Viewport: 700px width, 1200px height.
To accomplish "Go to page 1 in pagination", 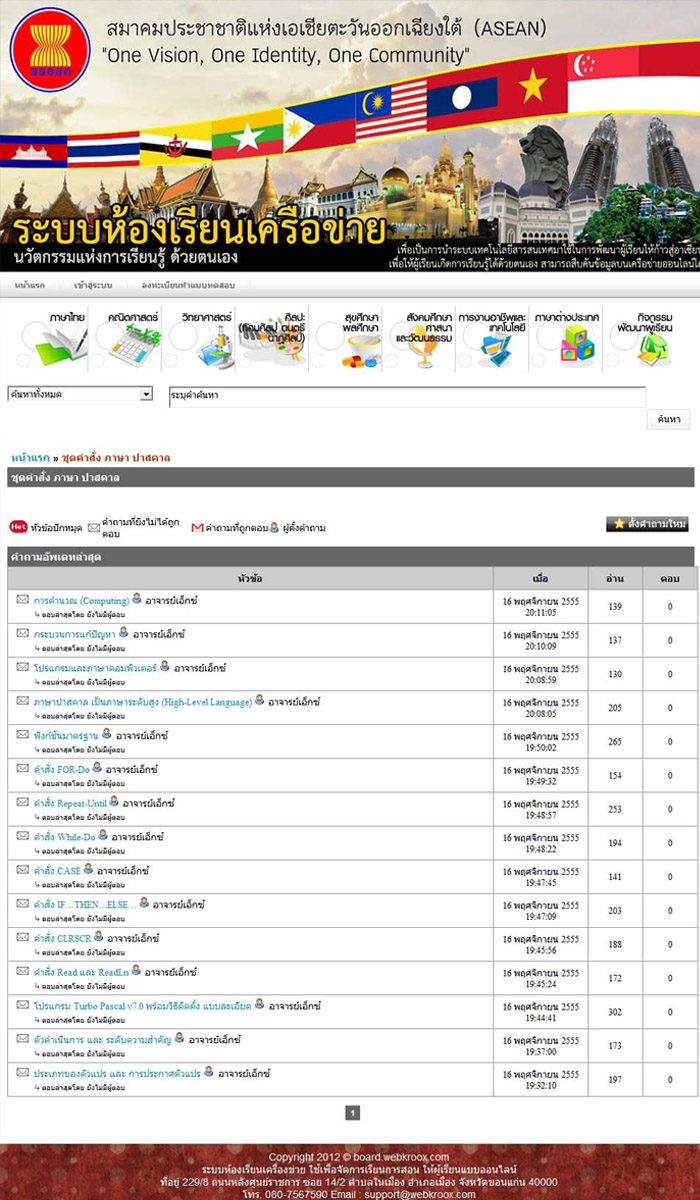I will click(x=352, y=1112).
